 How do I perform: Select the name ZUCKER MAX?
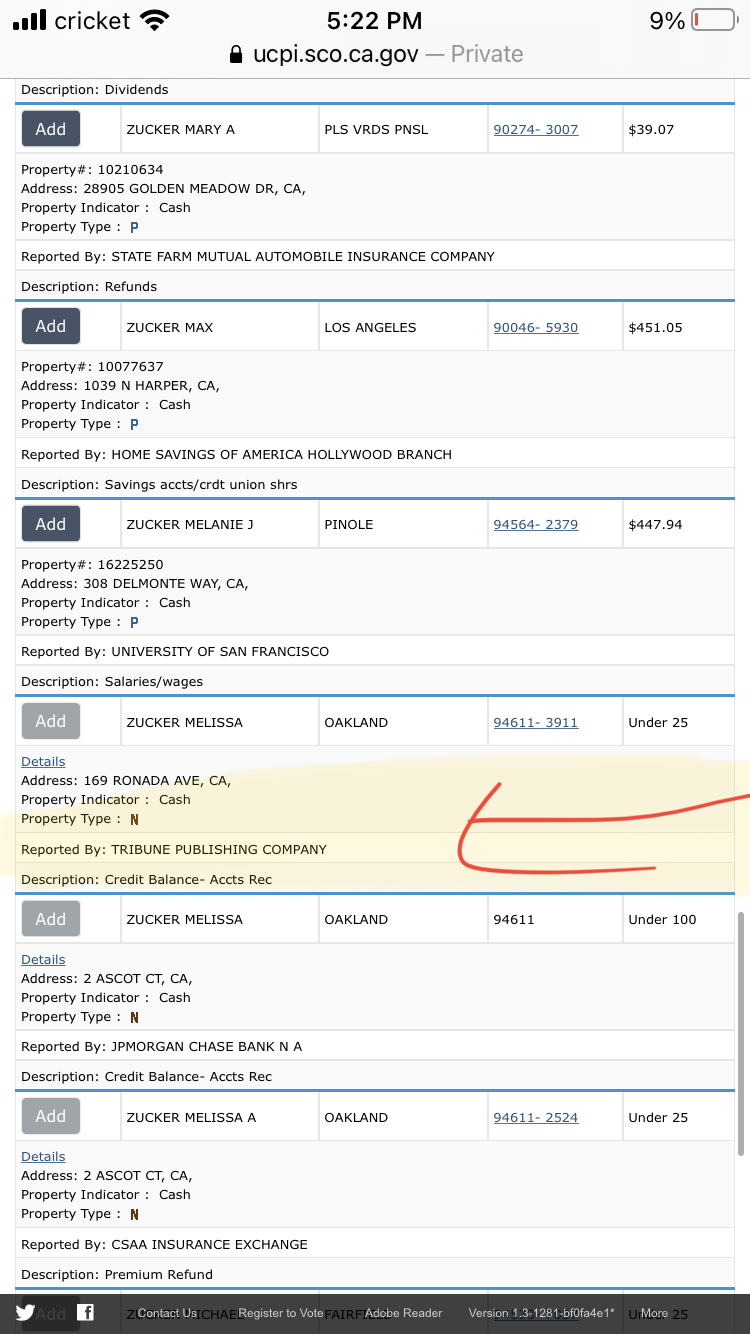tap(169, 327)
